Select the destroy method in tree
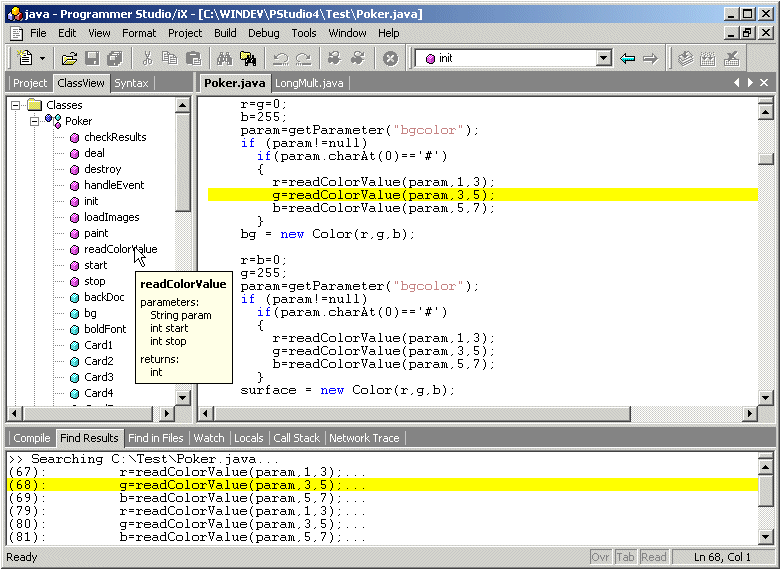 click(x=102, y=169)
